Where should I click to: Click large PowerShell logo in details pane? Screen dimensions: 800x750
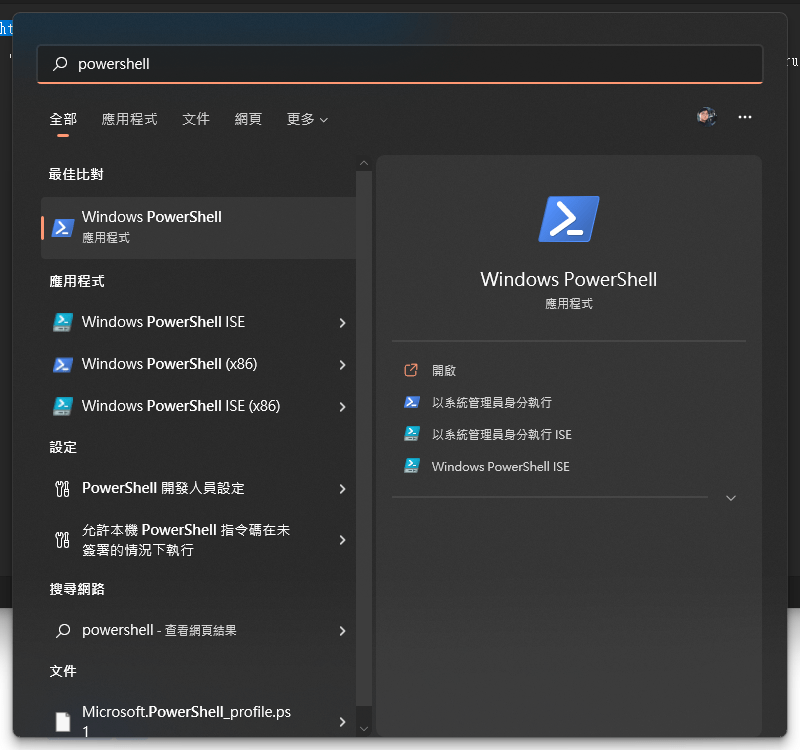[569, 219]
